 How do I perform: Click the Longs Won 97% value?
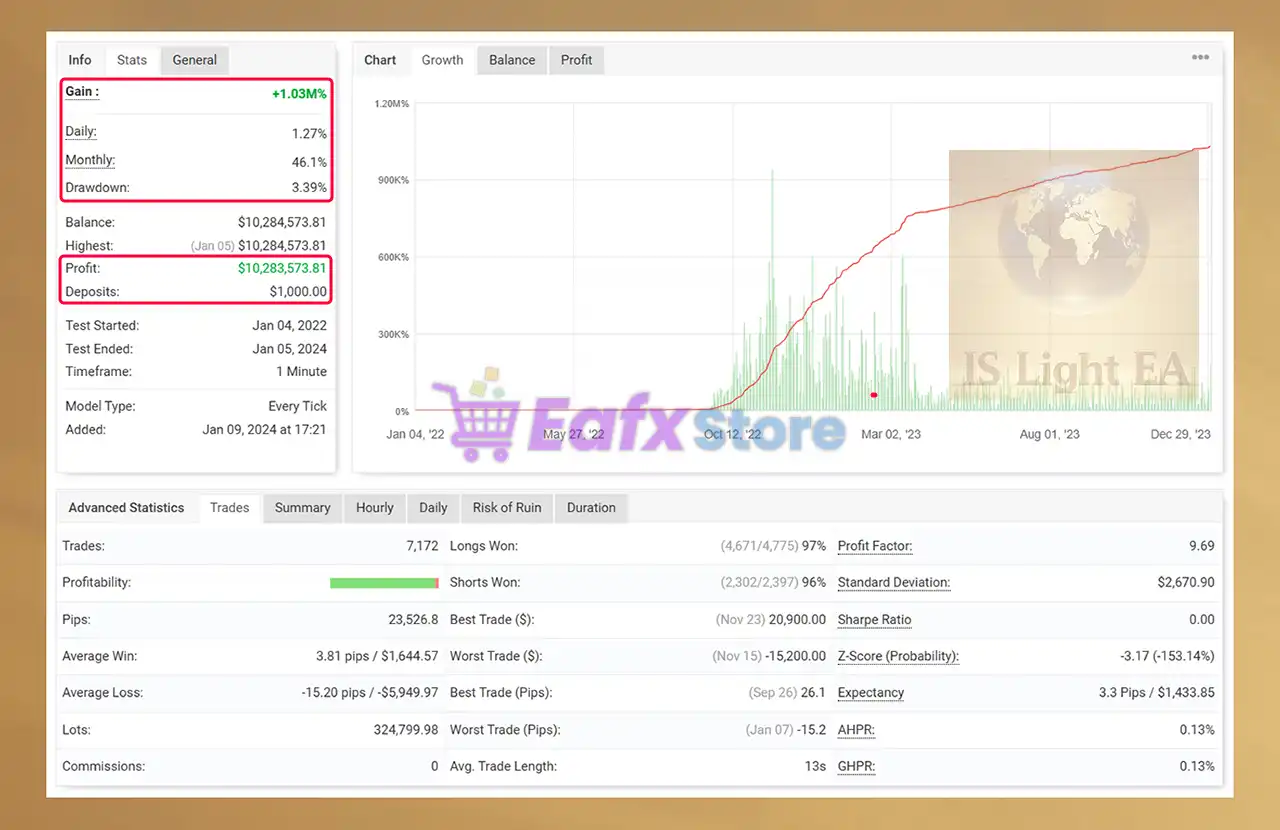coord(774,546)
